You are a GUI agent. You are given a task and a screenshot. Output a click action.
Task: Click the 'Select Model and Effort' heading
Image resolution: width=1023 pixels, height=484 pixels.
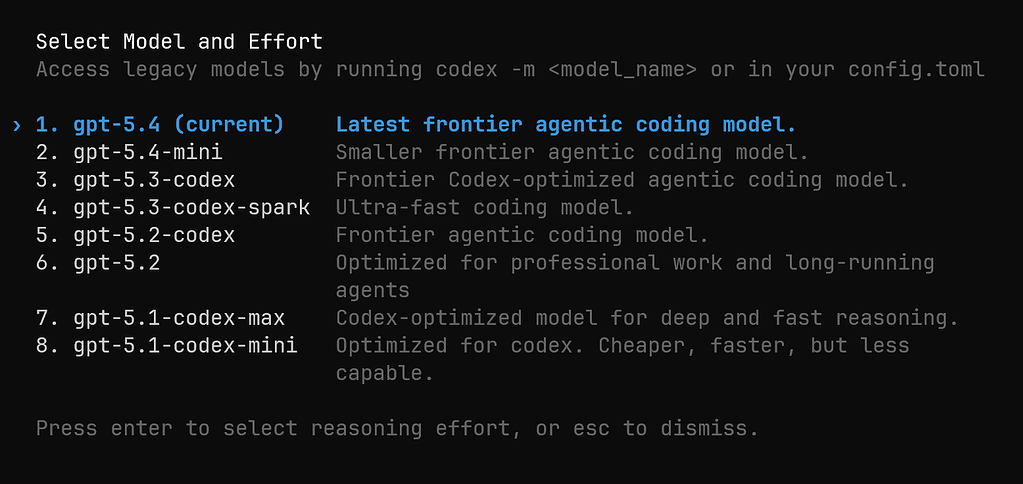pyautogui.click(x=179, y=42)
